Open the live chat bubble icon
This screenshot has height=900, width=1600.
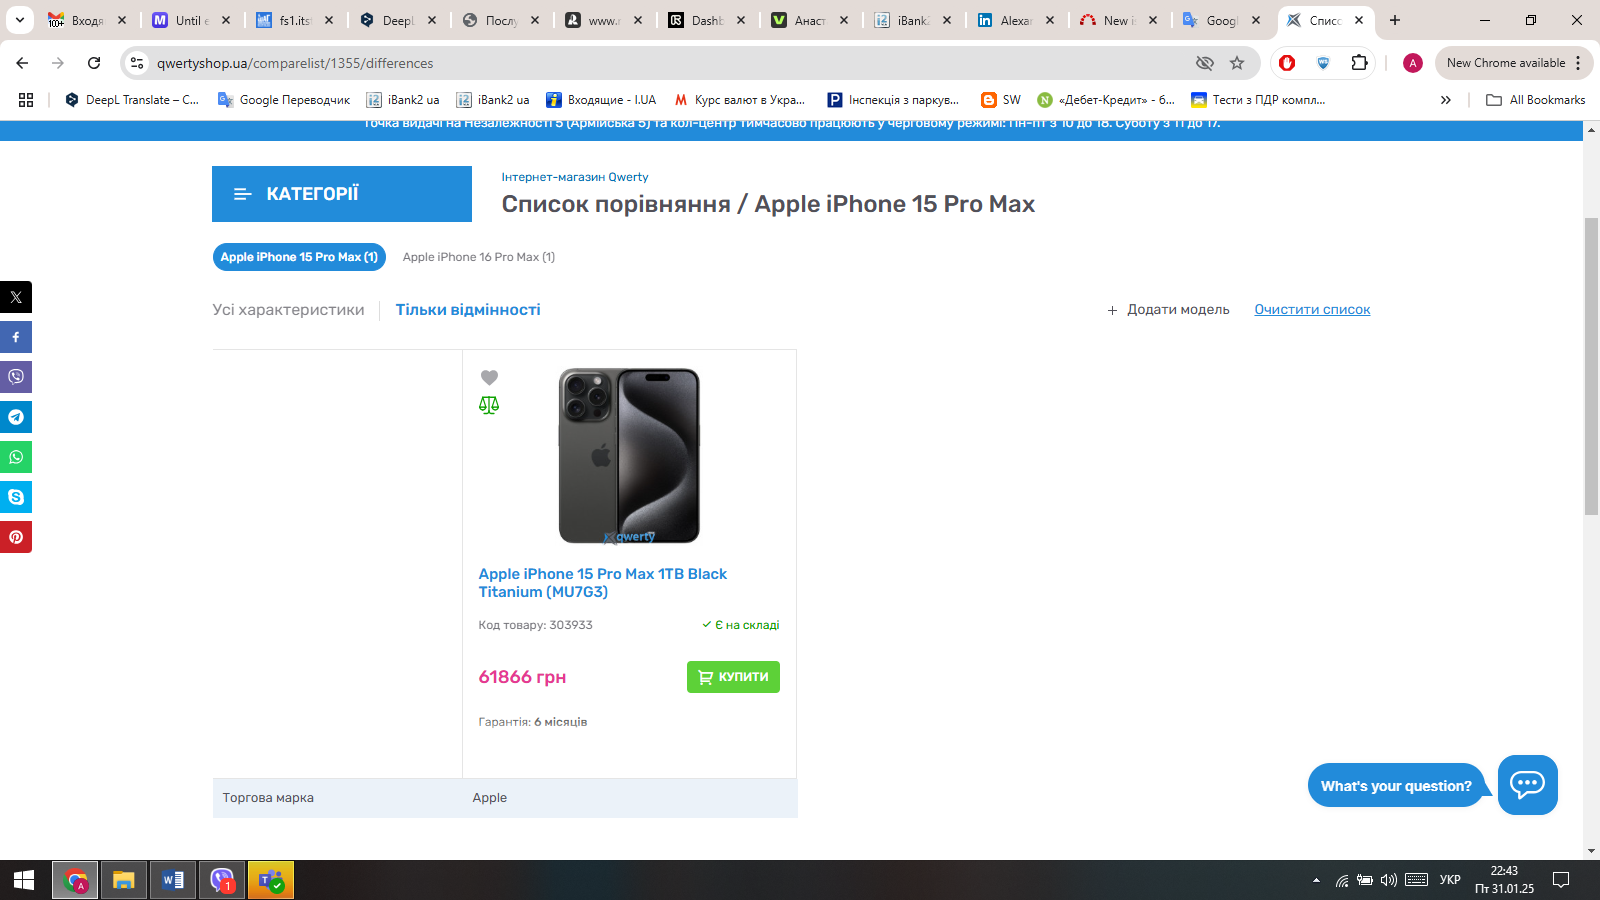click(1527, 785)
